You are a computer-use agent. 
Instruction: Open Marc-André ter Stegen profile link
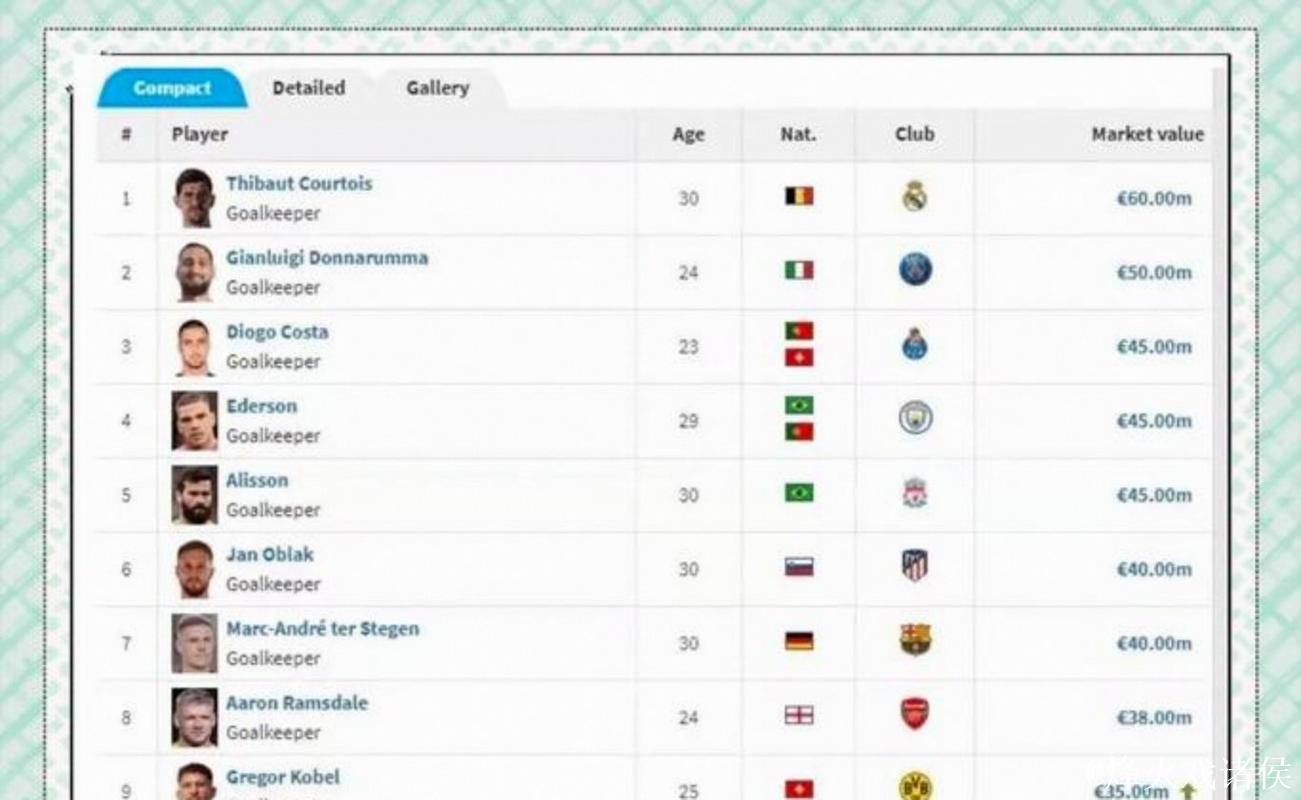point(322,629)
